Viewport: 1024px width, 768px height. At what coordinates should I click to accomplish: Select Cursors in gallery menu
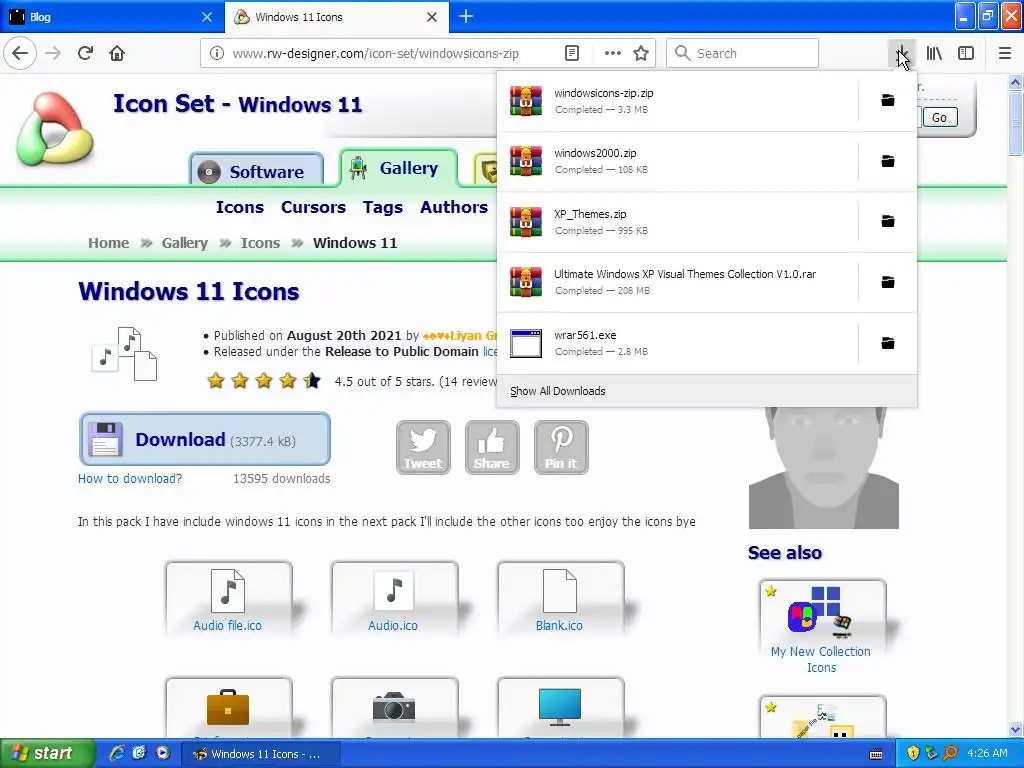pyautogui.click(x=313, y=207)
